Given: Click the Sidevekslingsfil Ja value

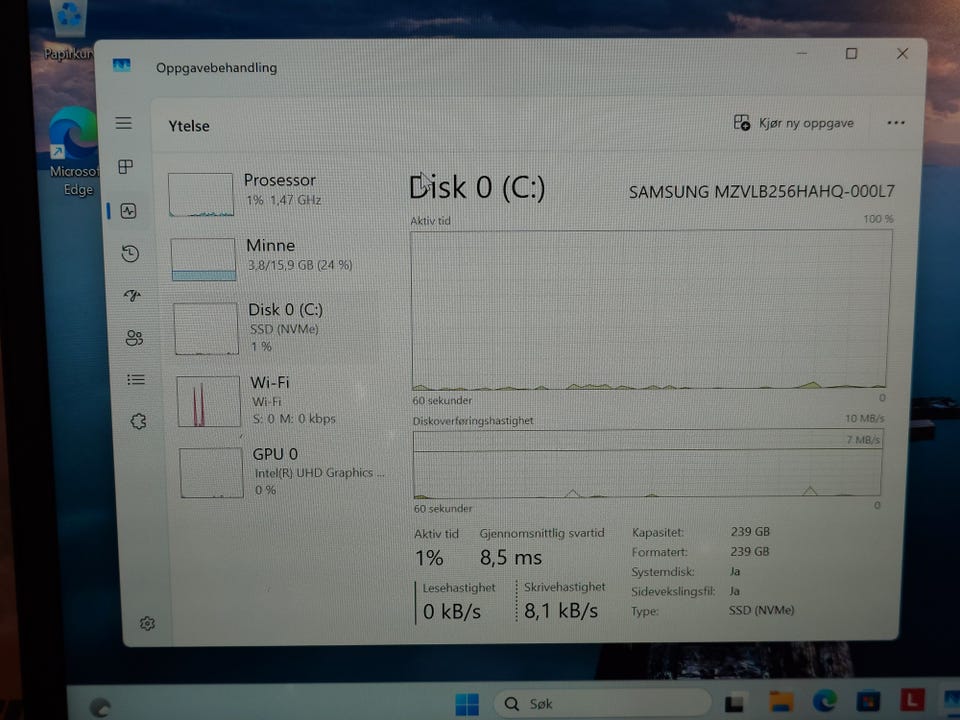Looking at the screenshot, I should pyautogui.click(x=734, y=591).
